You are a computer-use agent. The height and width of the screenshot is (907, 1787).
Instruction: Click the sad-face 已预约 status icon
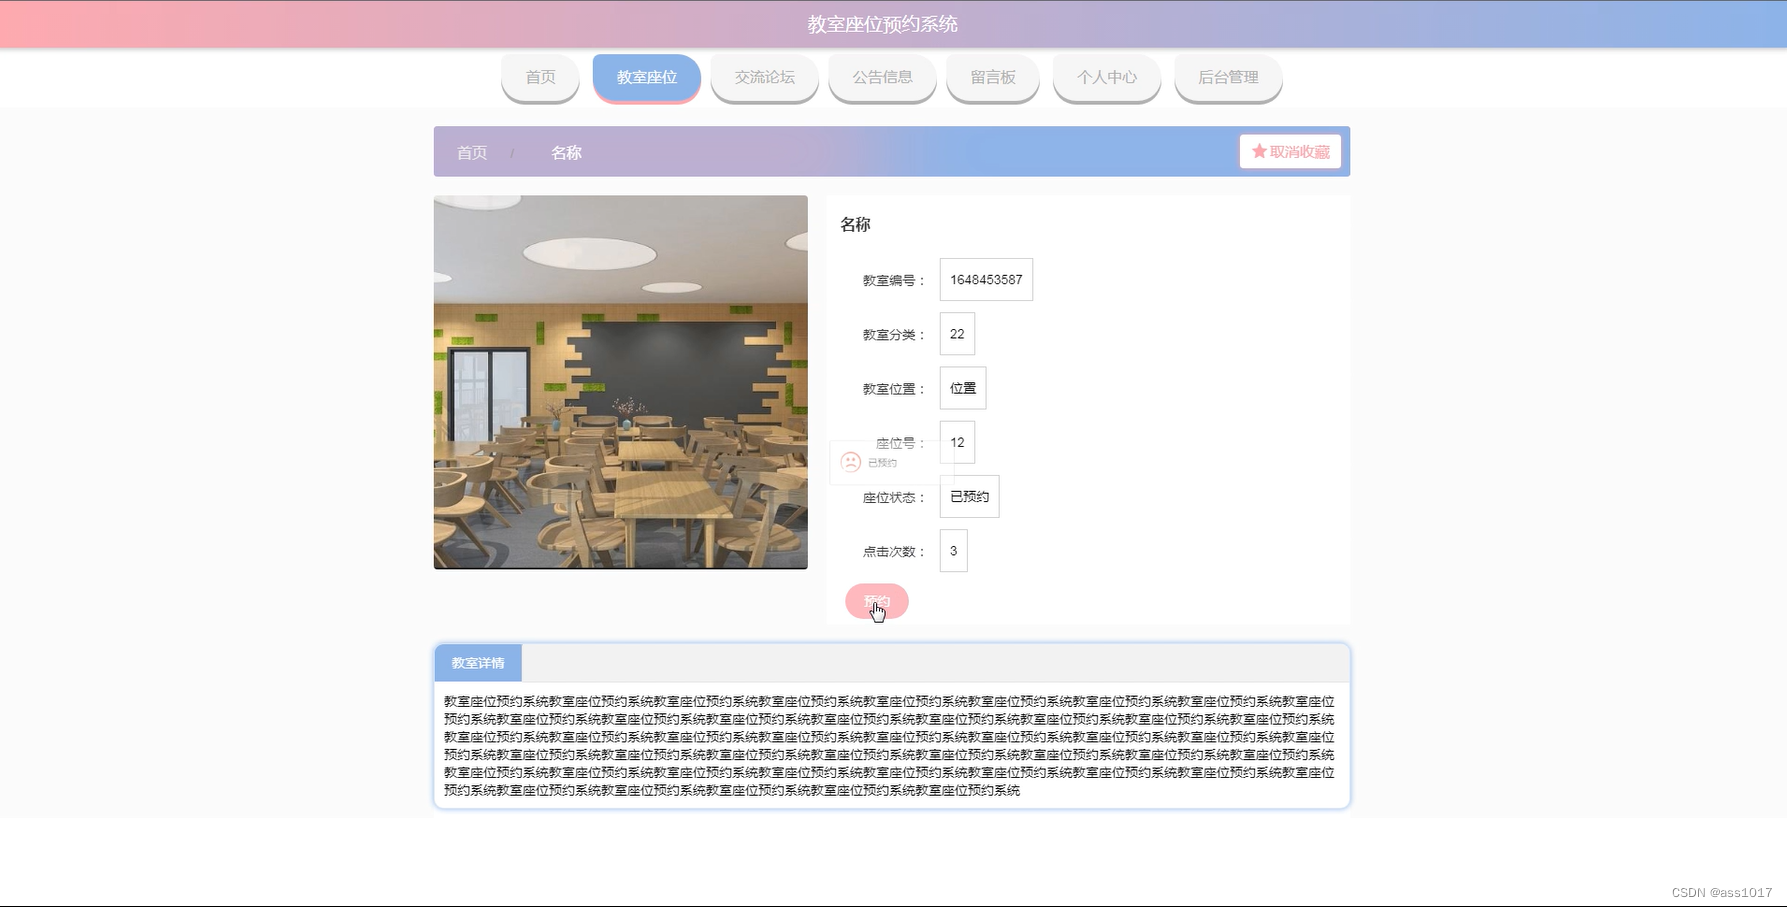pyautogui.click(x=849, y=461)
